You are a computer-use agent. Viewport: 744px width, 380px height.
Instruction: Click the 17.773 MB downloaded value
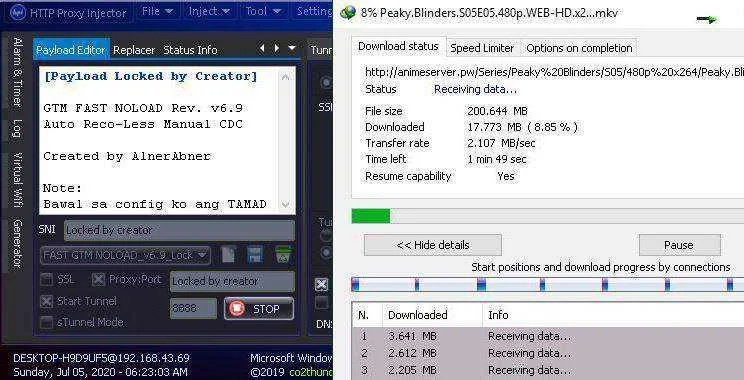tap(523, 127)
